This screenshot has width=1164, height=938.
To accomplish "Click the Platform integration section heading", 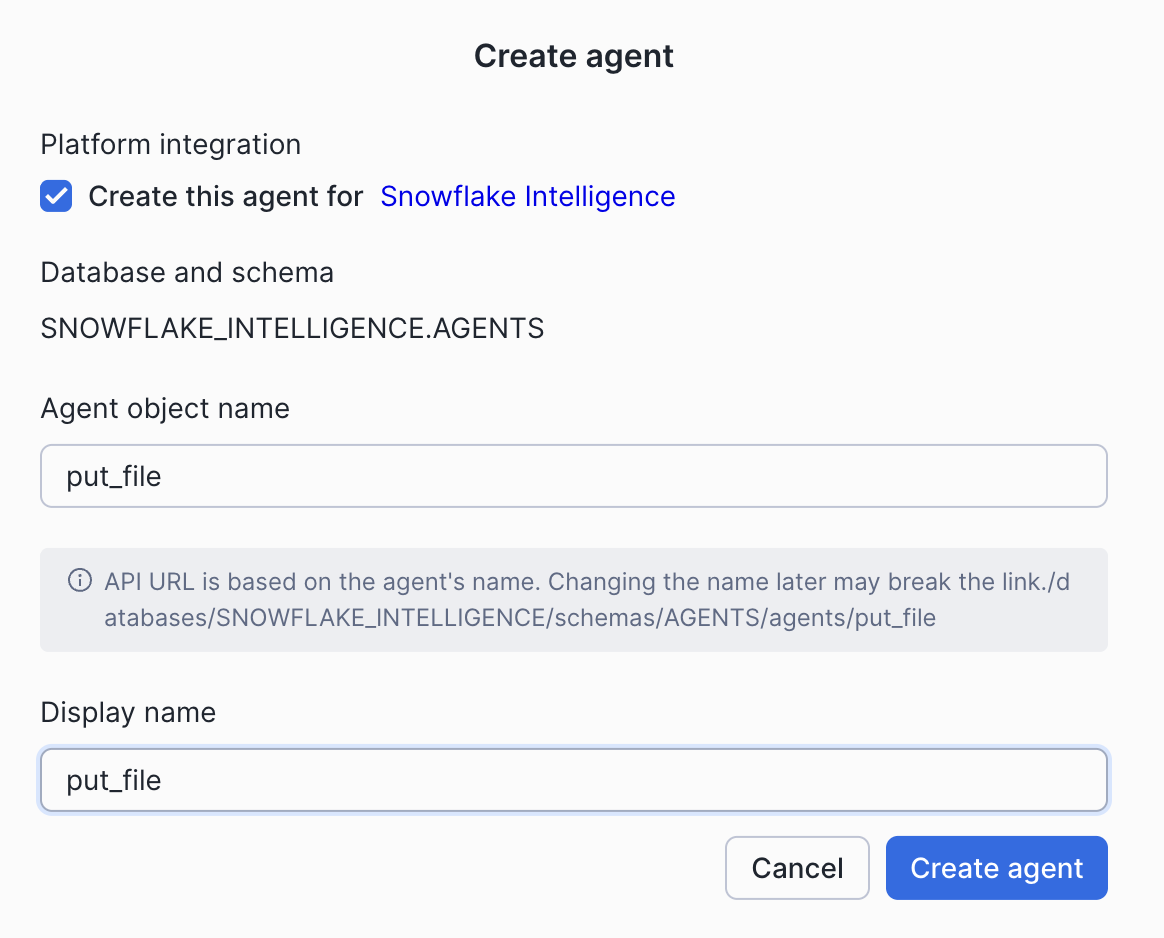I will pos(170,144).
